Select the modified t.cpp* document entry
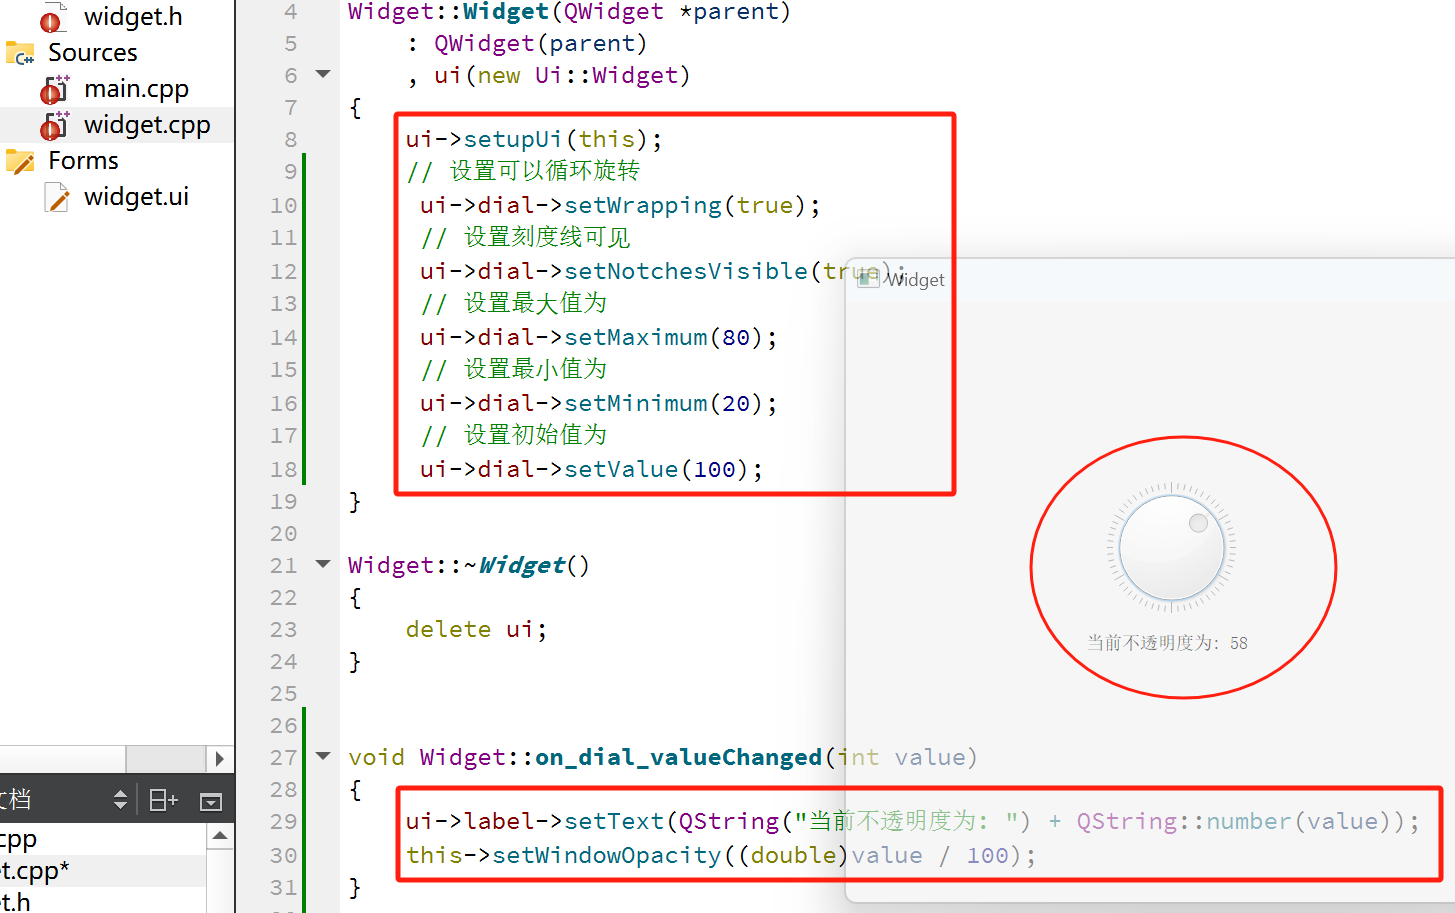 [34, 871]
